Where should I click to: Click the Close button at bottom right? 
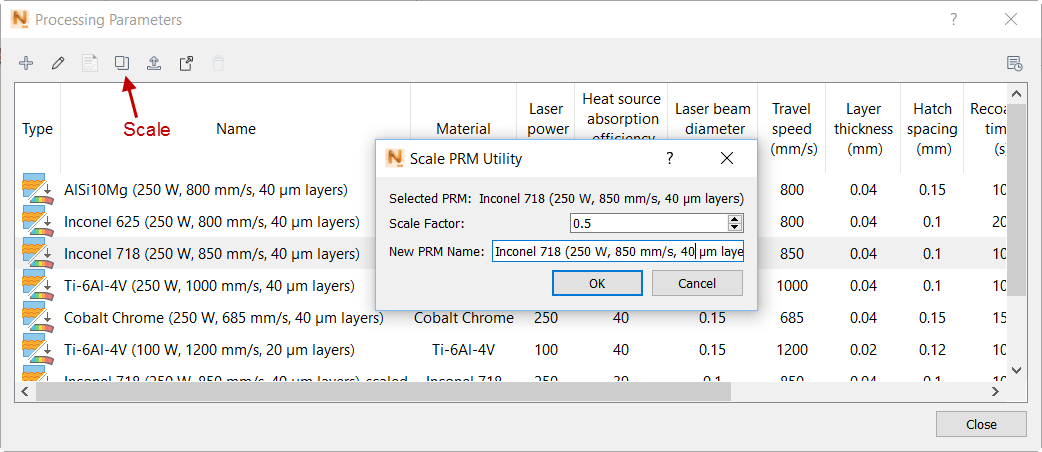[x=981, y=424]
